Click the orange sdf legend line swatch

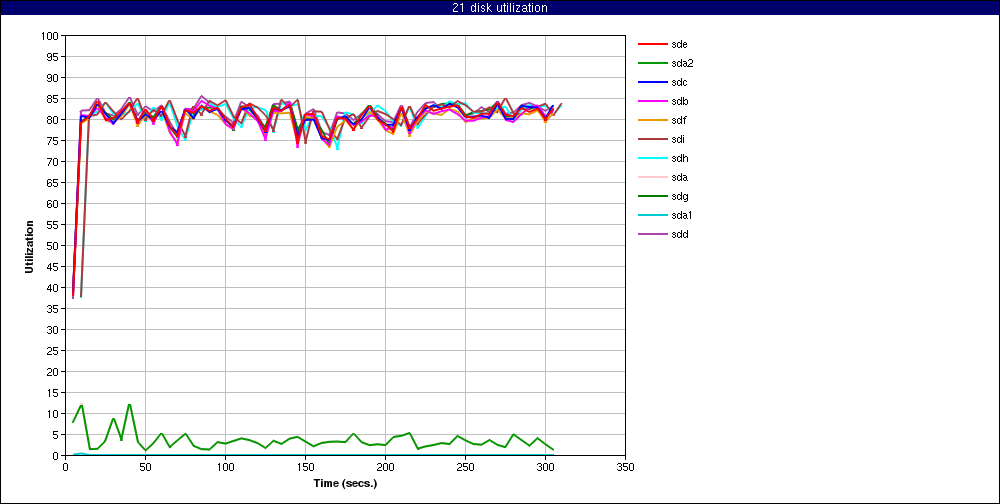pyautogui.click(x=651, y=120)
